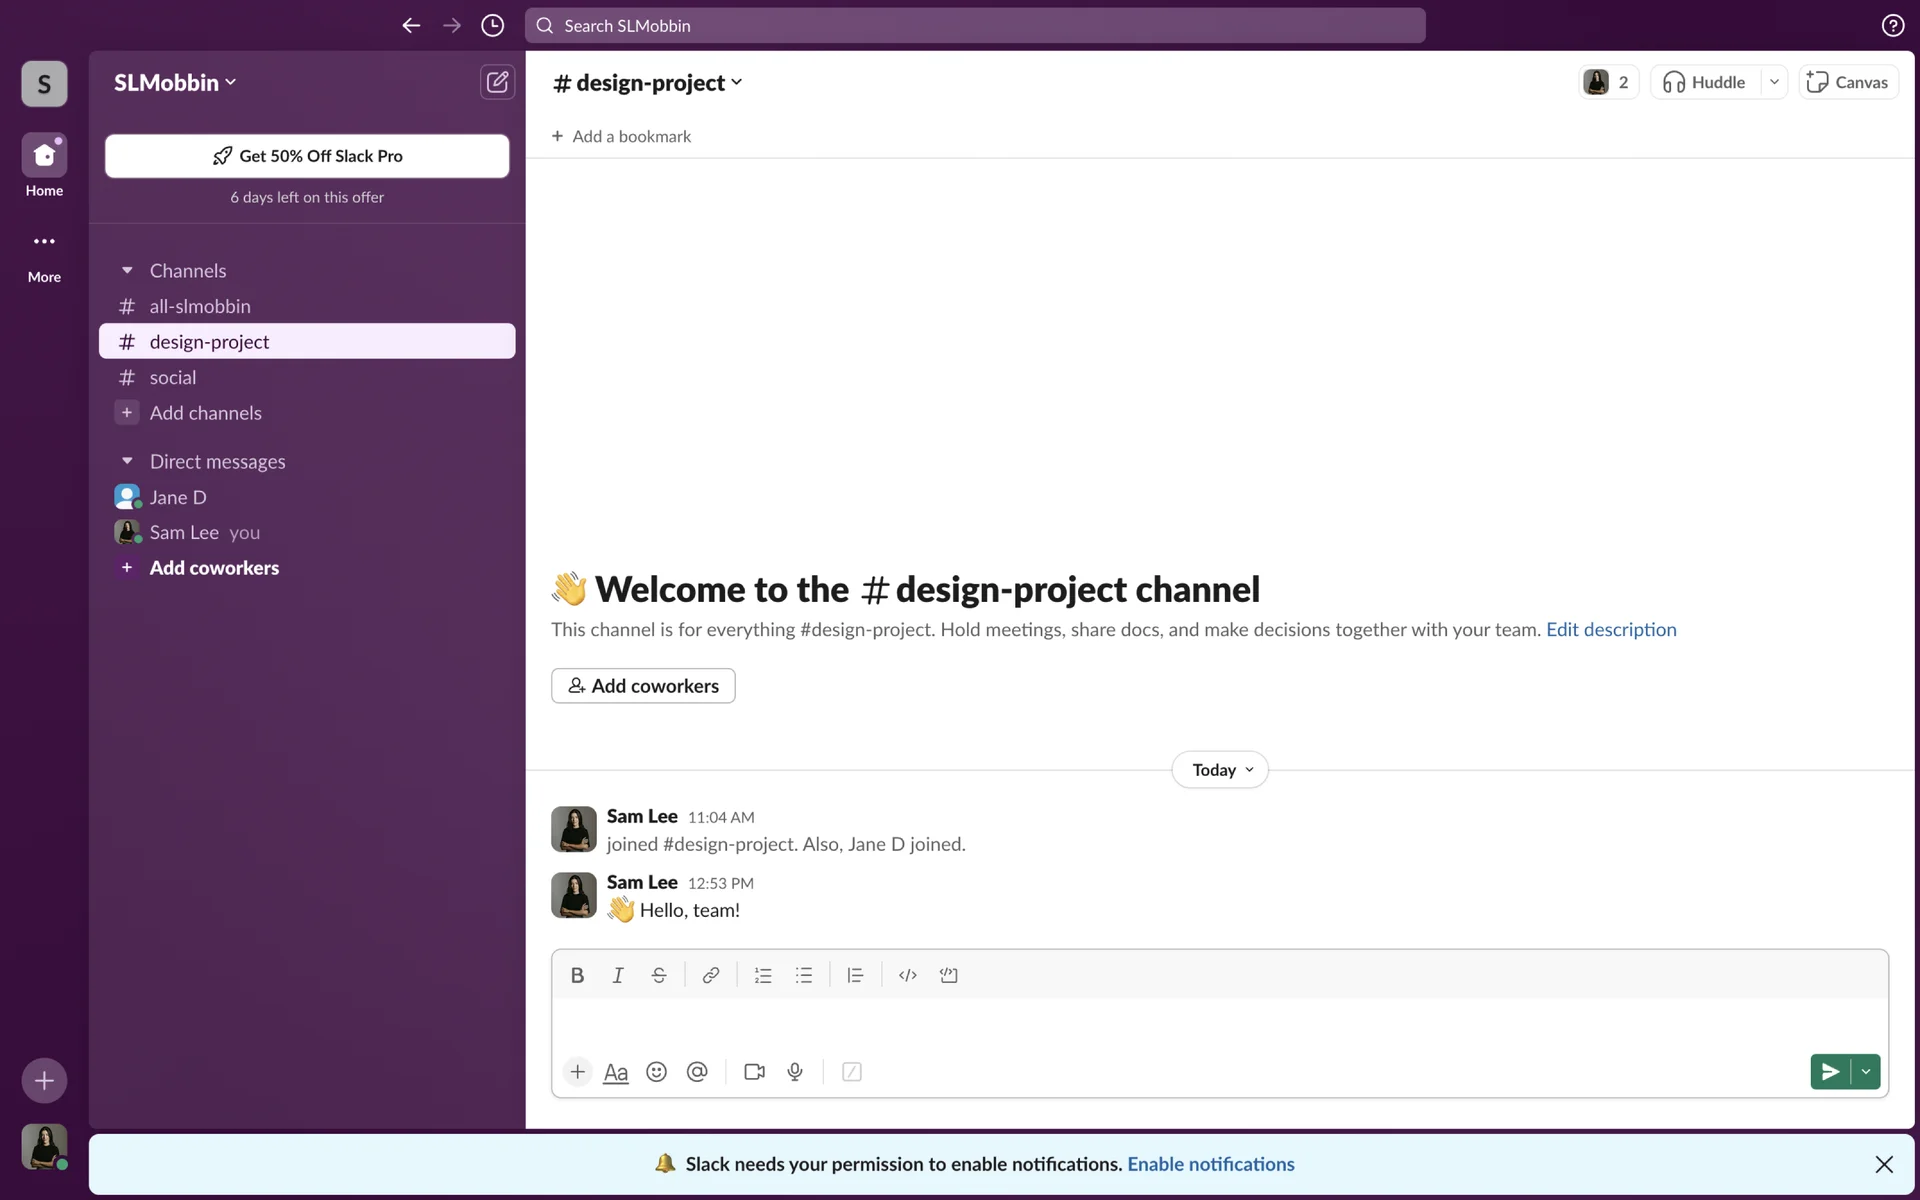This screenshot has height=1200, width=1920.
Task: Insert a link with the link icon
Action: pos(710,975)
